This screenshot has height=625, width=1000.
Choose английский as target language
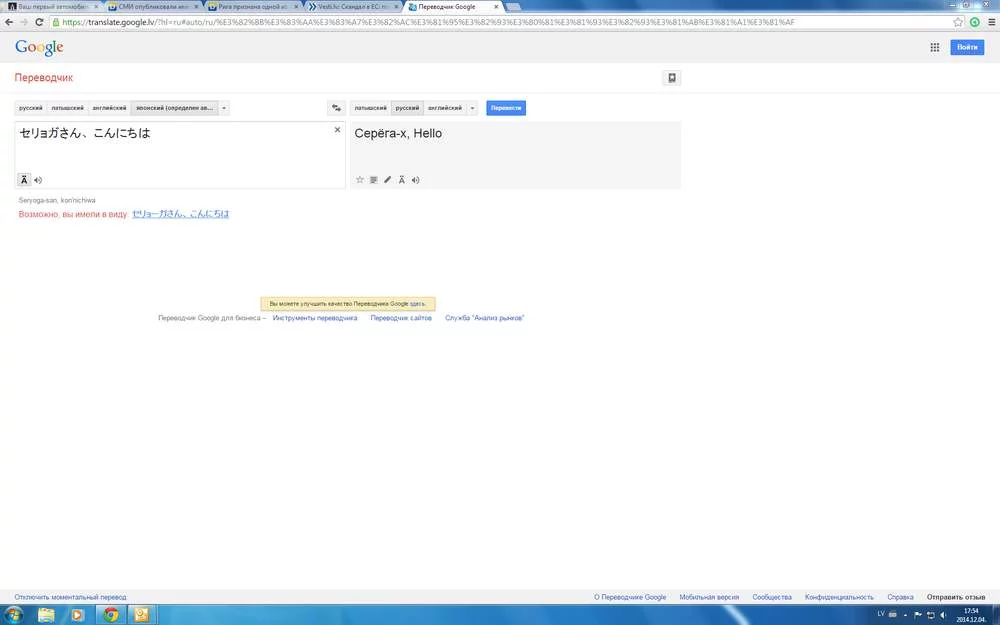[x=445, y=108]
